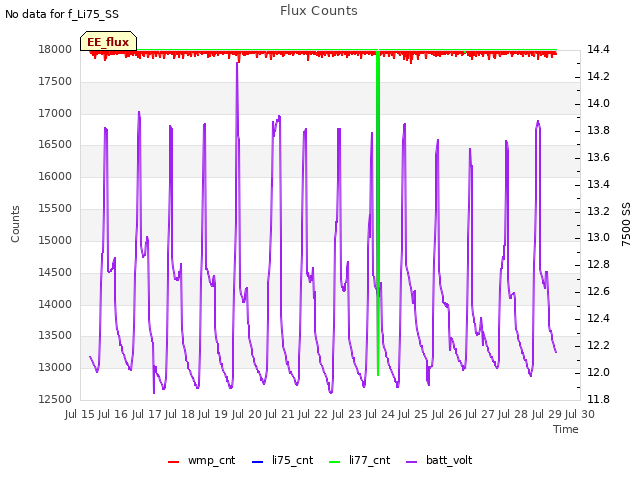This screenshot has width=640, height=480.
Task: Click the Counts y-axis label
Action: click(15, 224)
